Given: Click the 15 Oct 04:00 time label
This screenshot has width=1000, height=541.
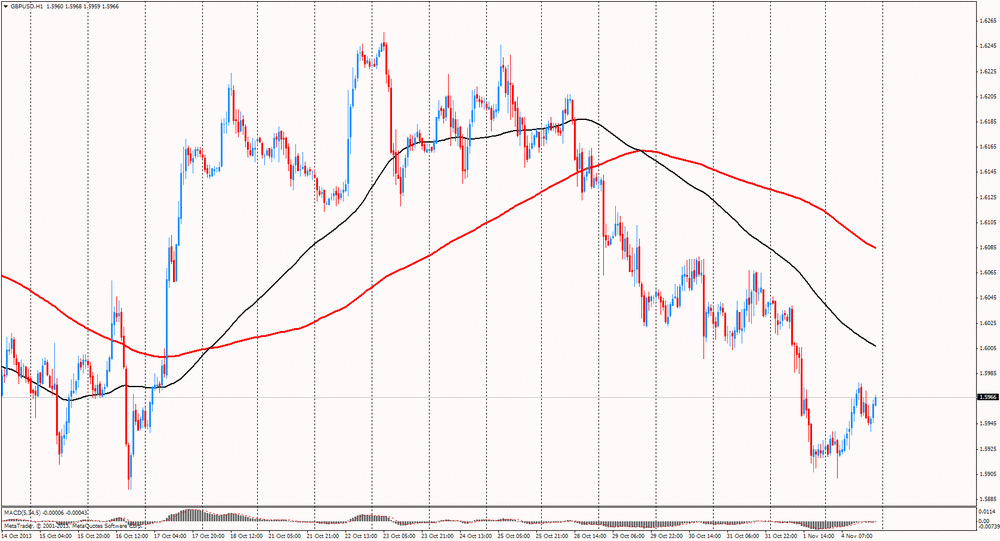Looking at the screenshot, I should coord(55,537).
